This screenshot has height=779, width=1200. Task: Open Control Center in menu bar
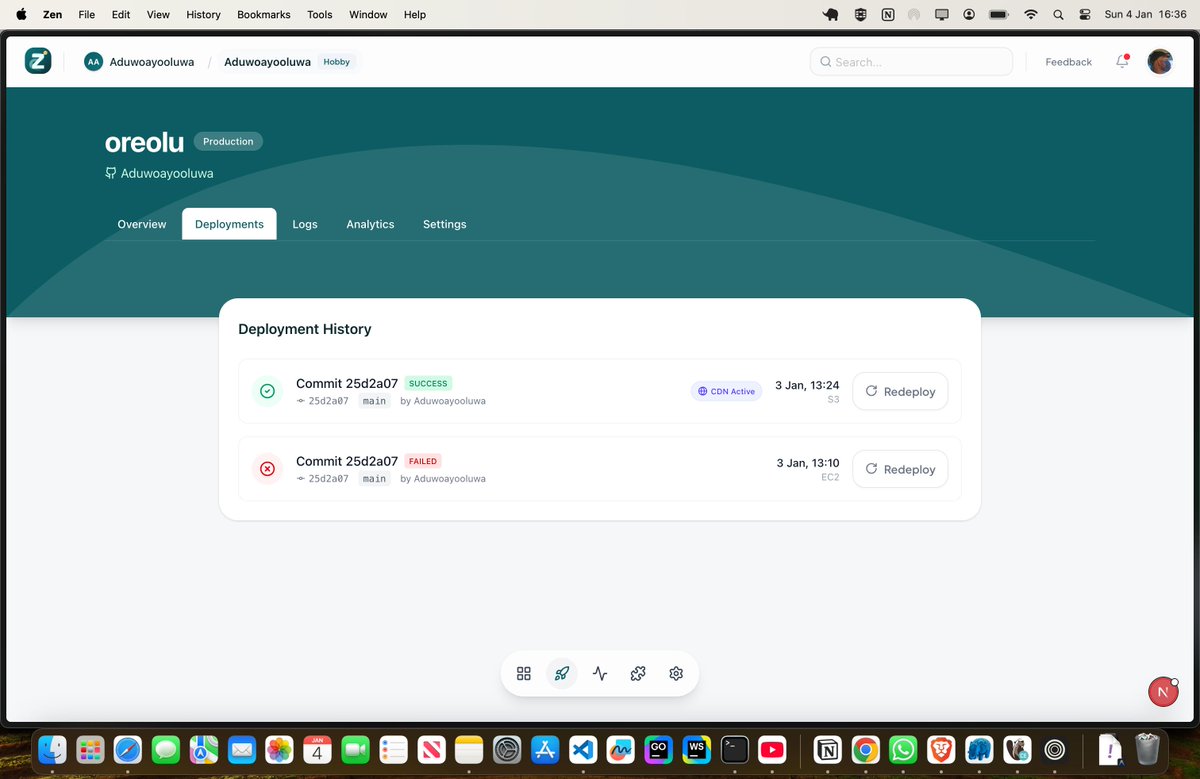coord(1085,15)
